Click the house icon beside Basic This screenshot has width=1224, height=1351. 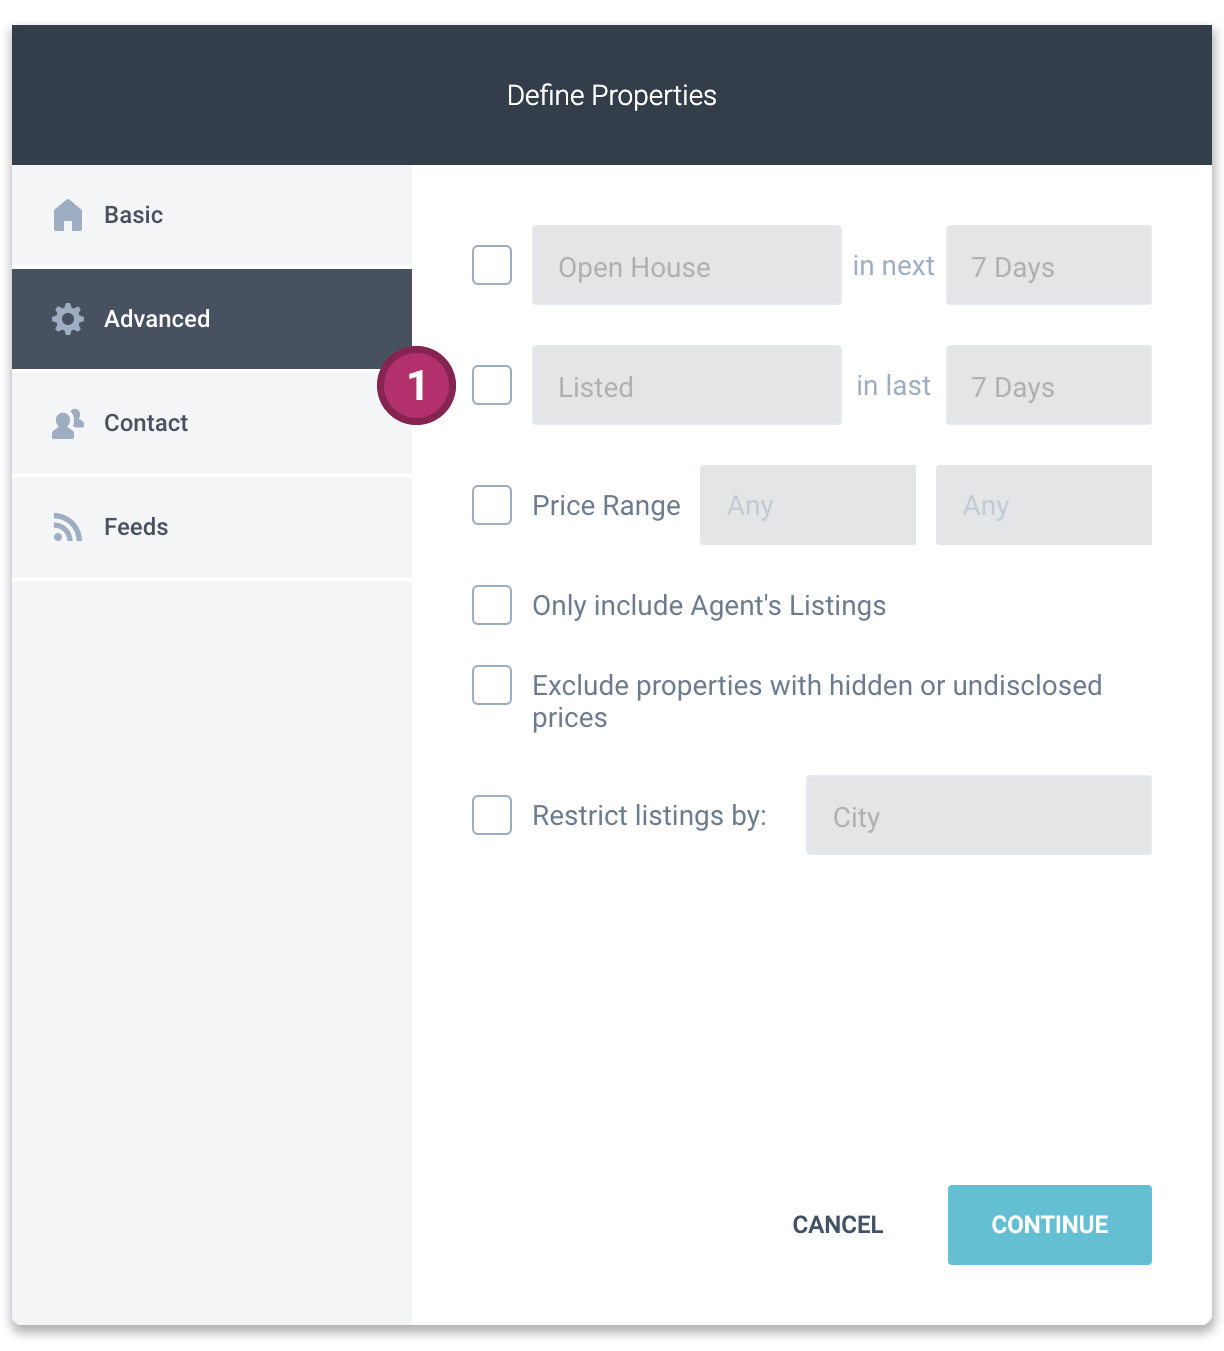coord(68,215)
